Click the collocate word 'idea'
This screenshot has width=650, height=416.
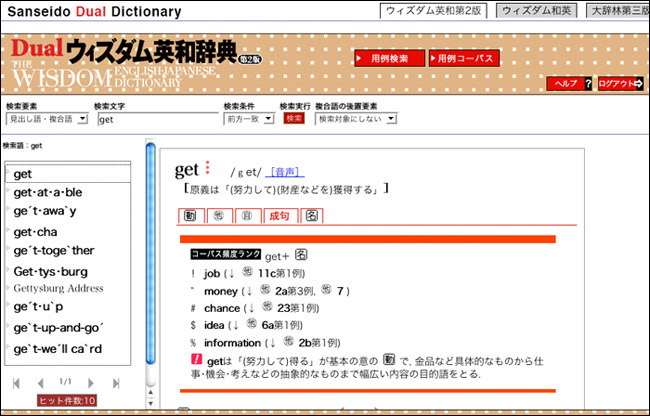[x=214, y=325]
